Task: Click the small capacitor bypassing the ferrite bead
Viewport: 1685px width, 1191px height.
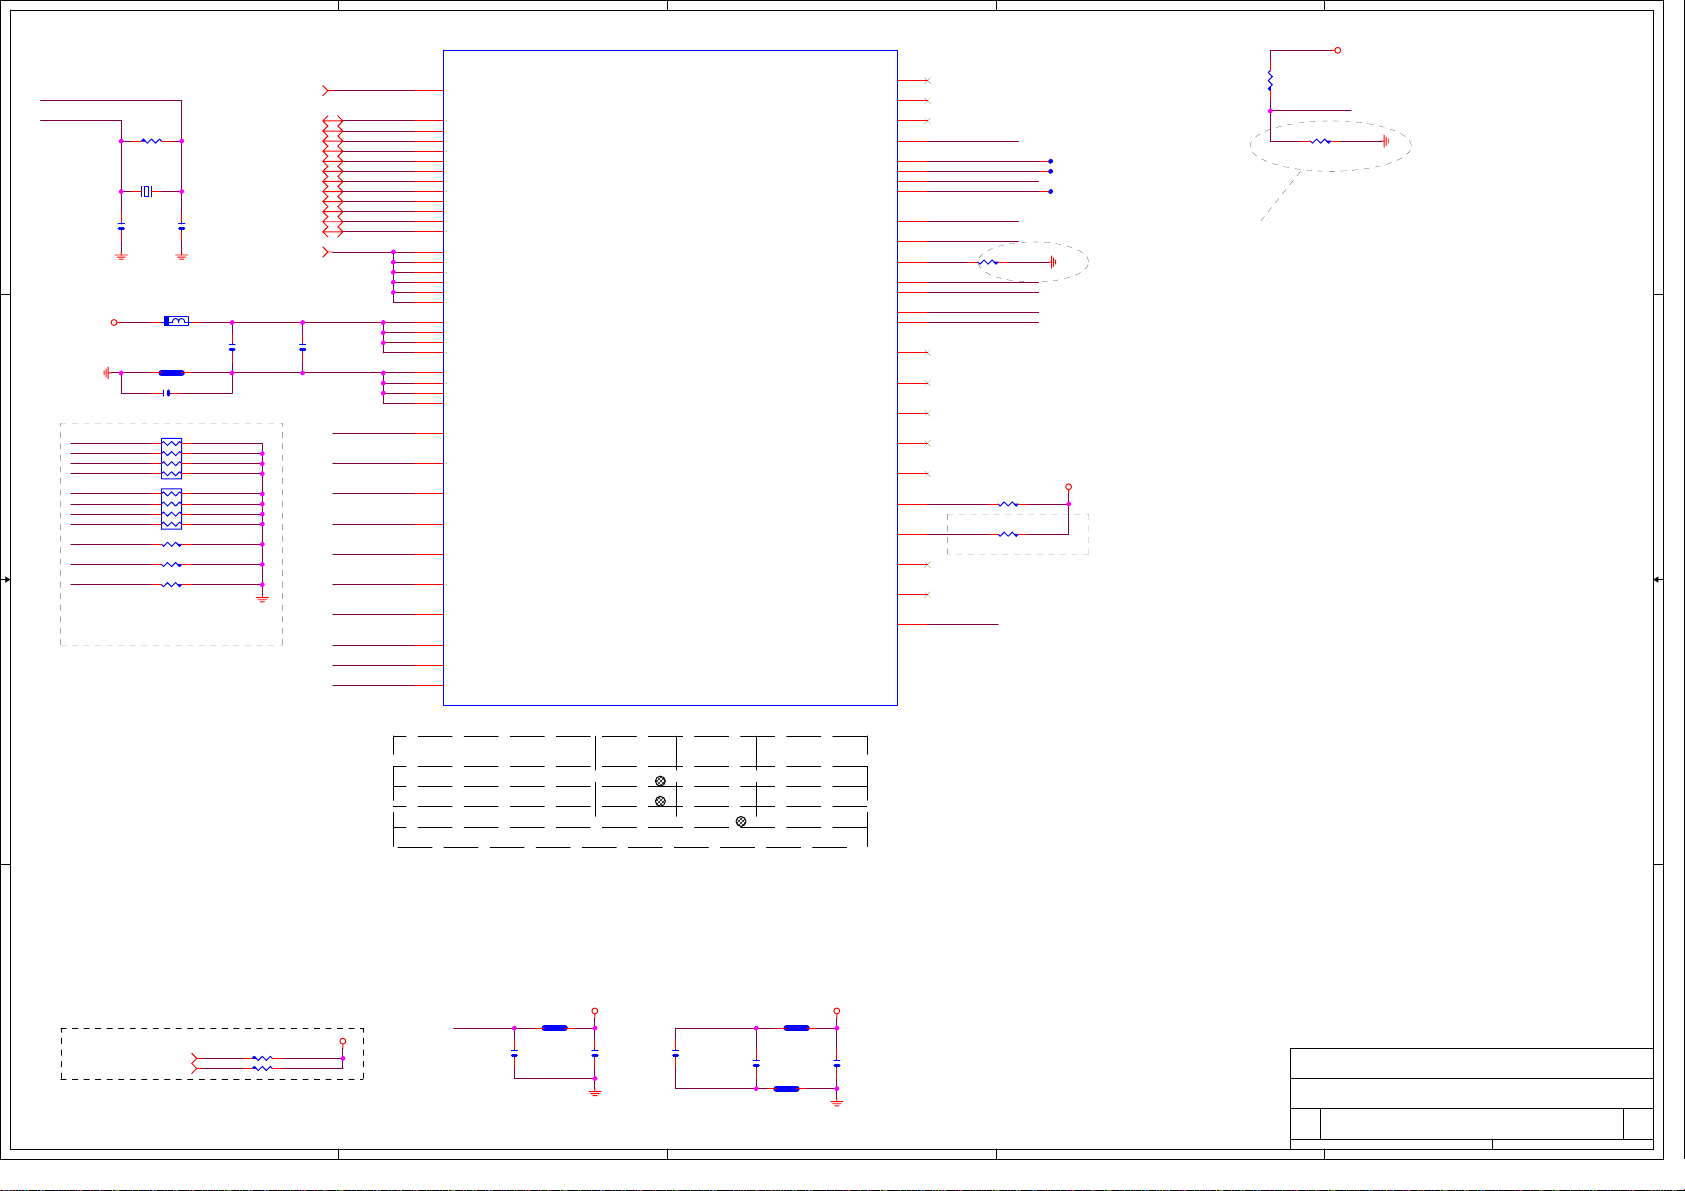Action: [x=167, y=393]
